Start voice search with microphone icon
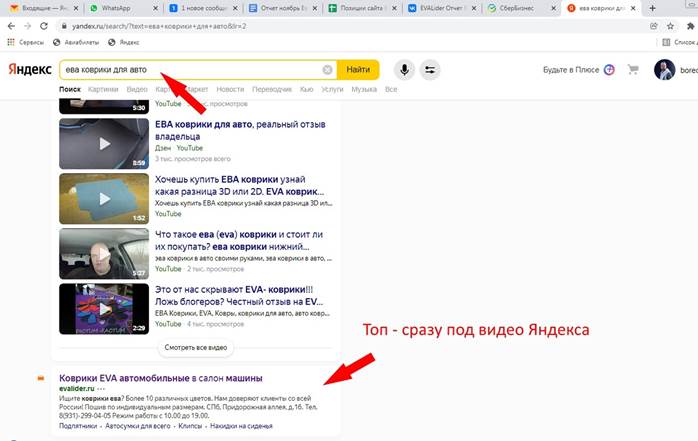The width and height of the screenshot is (698, 441). tap(404, 70)
